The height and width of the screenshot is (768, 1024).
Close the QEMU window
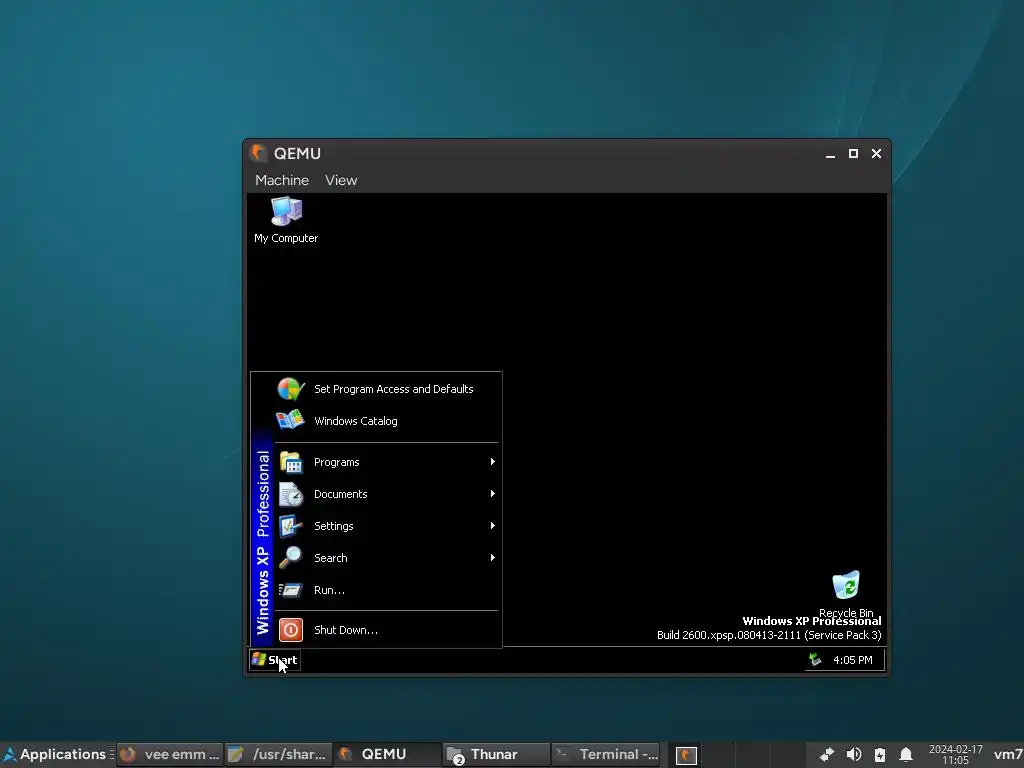(876, 153)
